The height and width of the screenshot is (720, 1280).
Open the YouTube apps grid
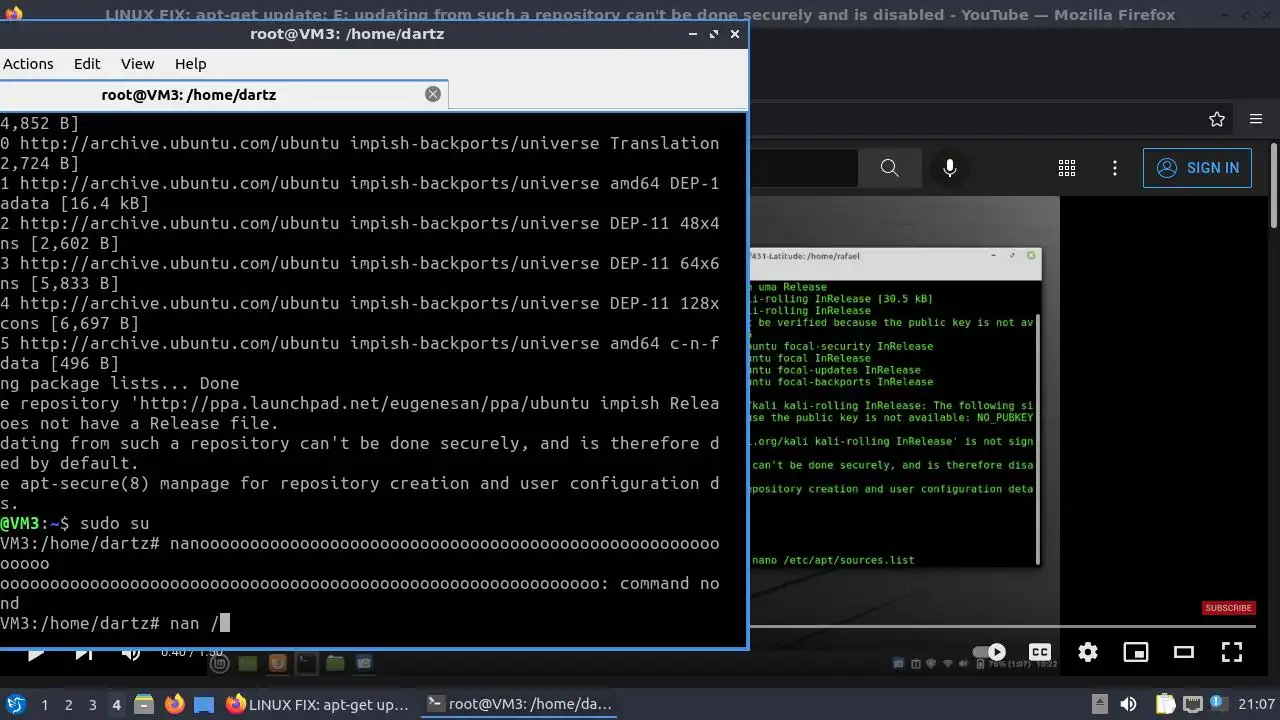(x=1067, y=168)
